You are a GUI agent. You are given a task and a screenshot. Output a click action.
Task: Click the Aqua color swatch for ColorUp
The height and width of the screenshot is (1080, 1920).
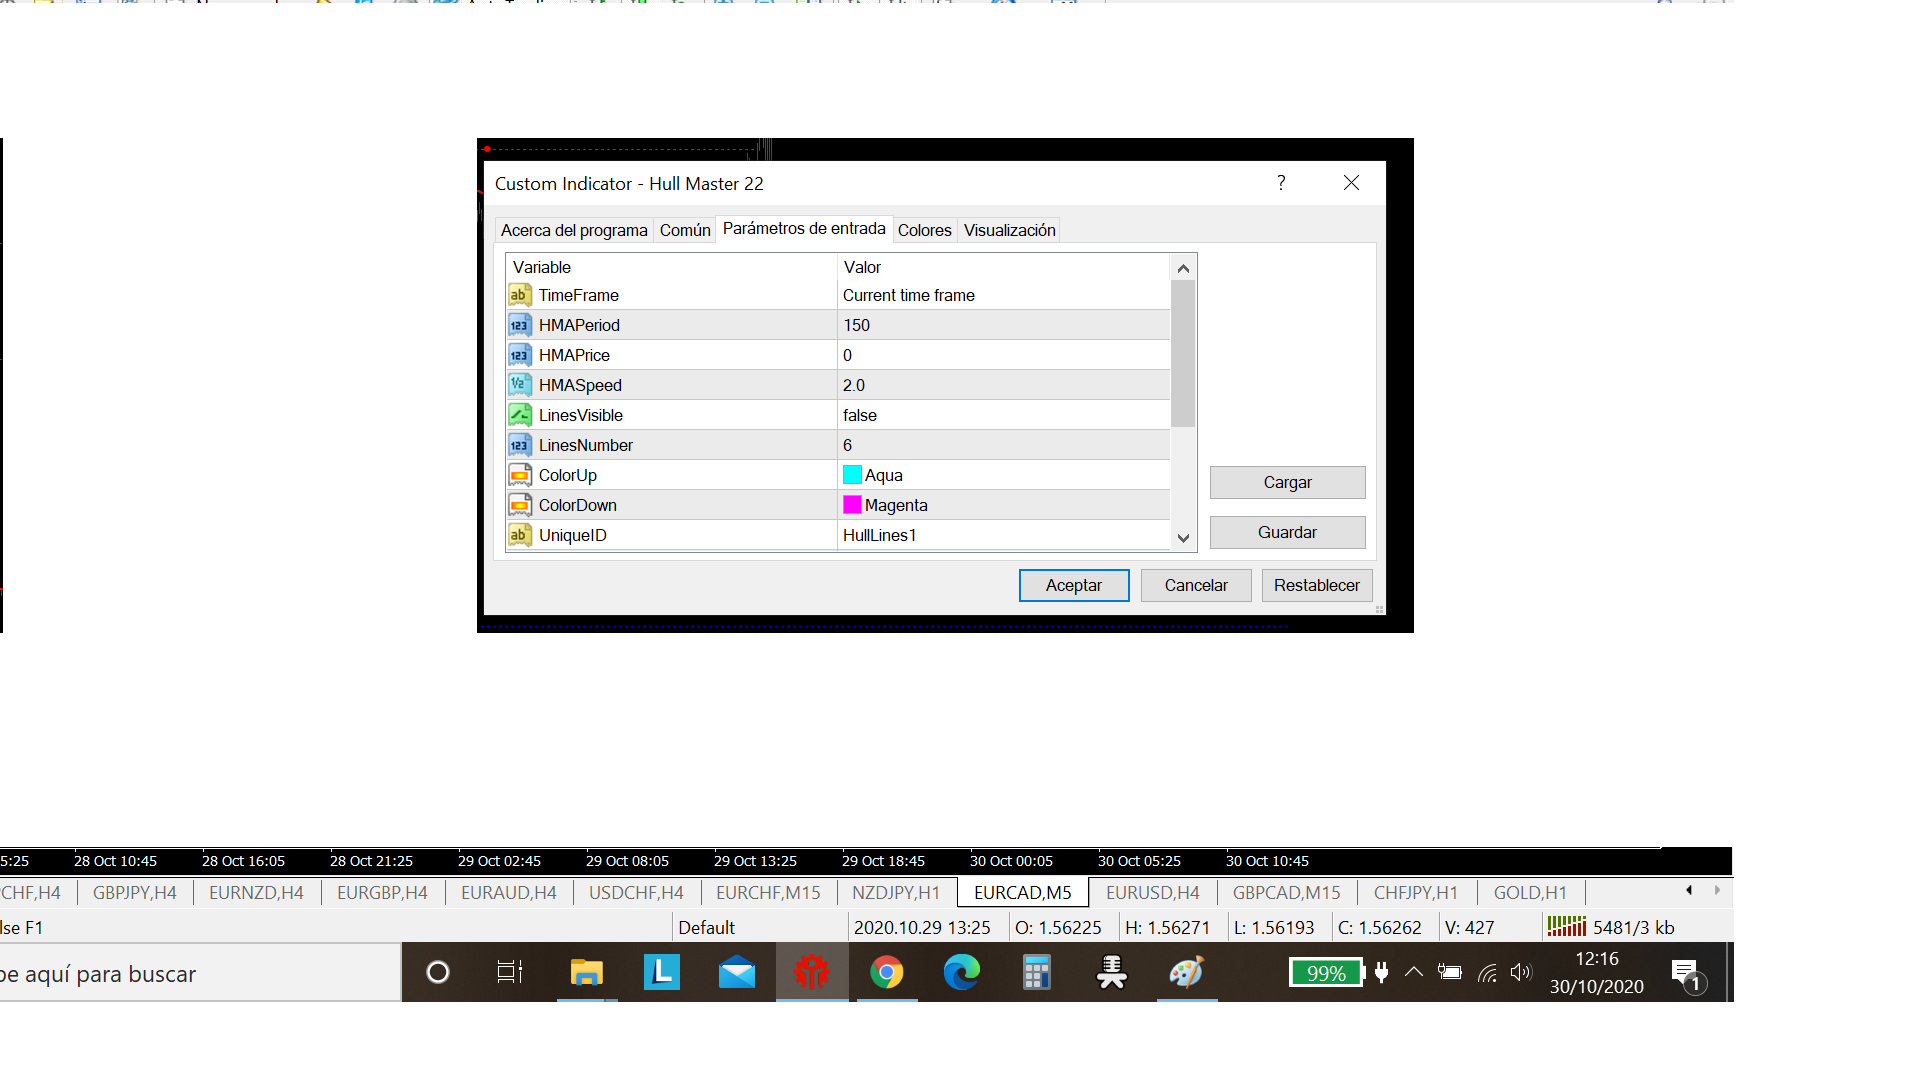coord(852,475)
